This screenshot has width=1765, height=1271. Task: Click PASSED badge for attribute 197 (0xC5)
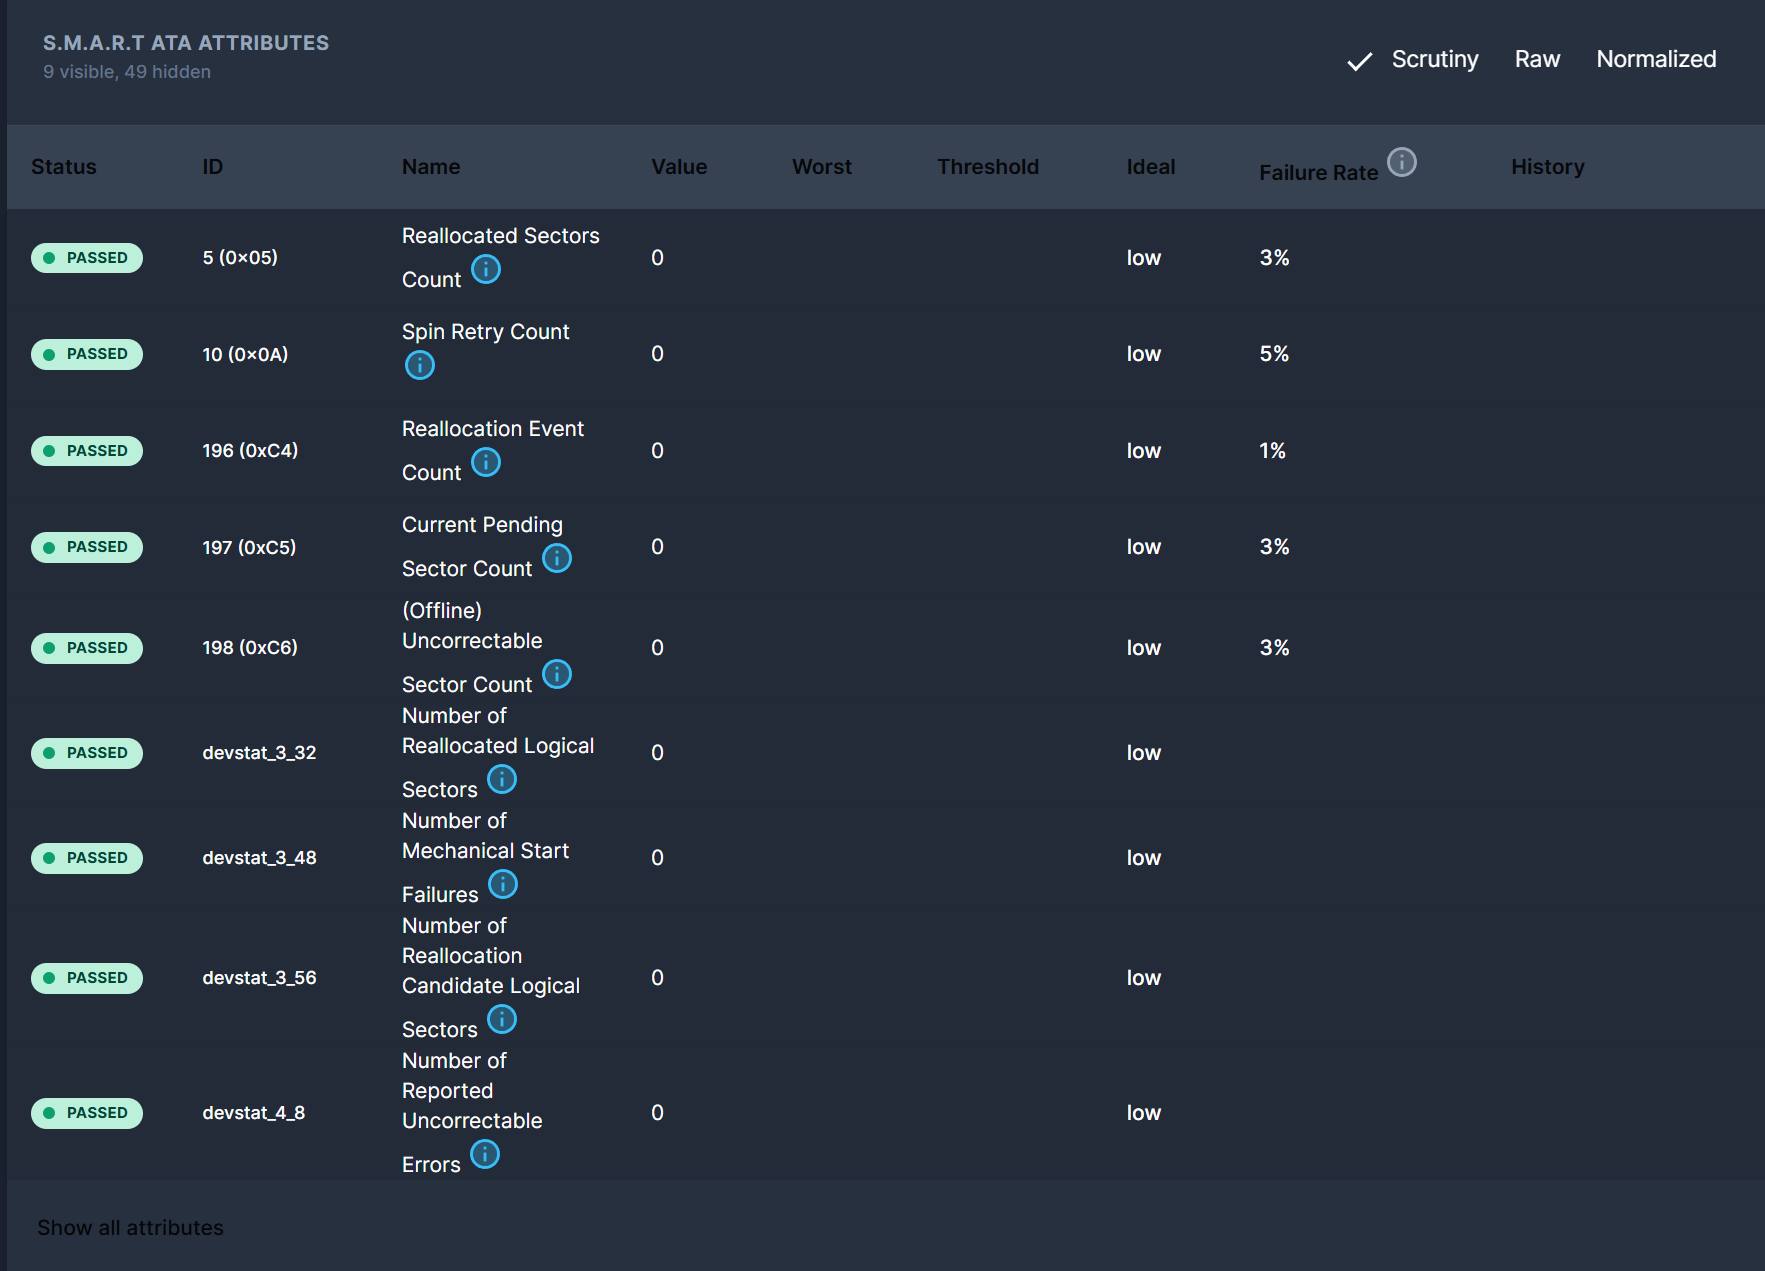[87, 547]
